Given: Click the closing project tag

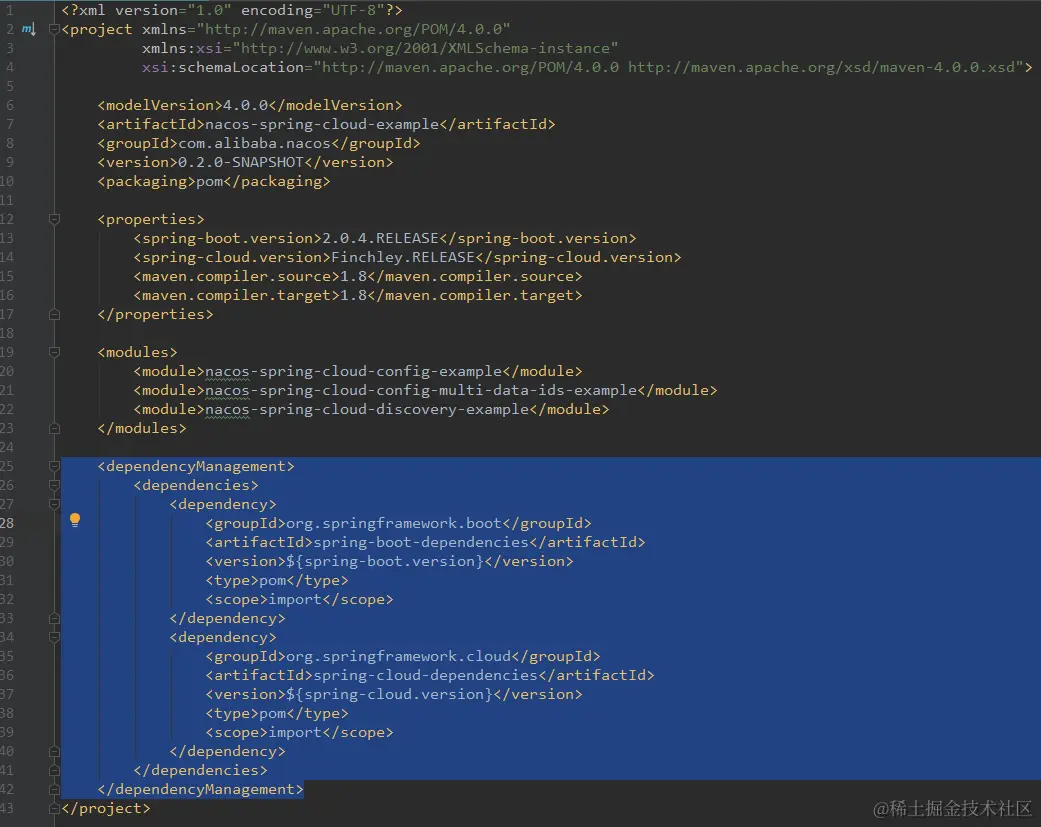Looking at the screenshot, I should pos(106,808).
